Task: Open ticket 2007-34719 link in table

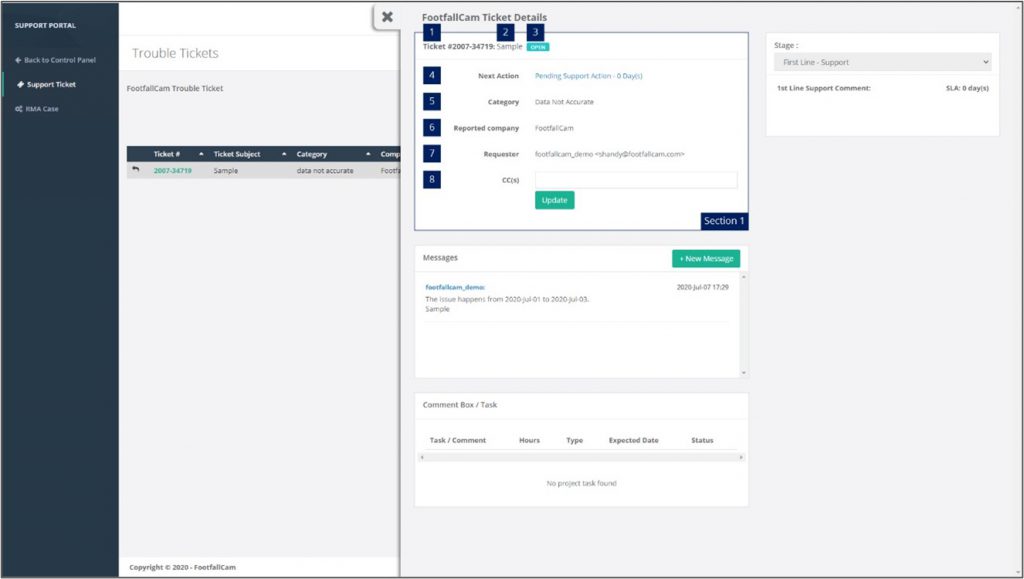Action: tap(172, 170)
